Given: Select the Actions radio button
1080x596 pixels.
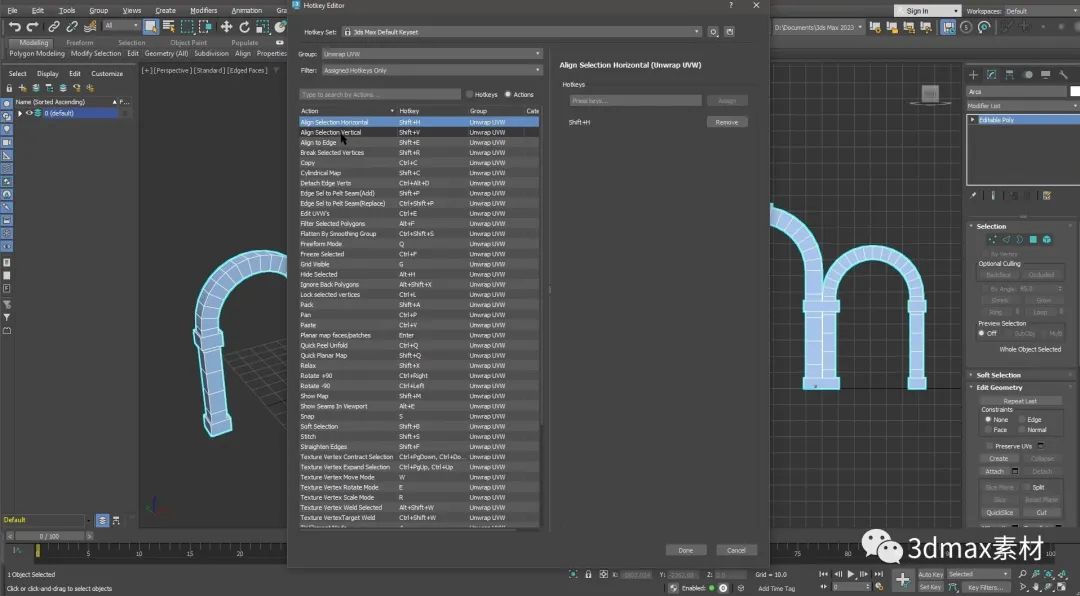Looking at the screenshot, I should point(508,94).
